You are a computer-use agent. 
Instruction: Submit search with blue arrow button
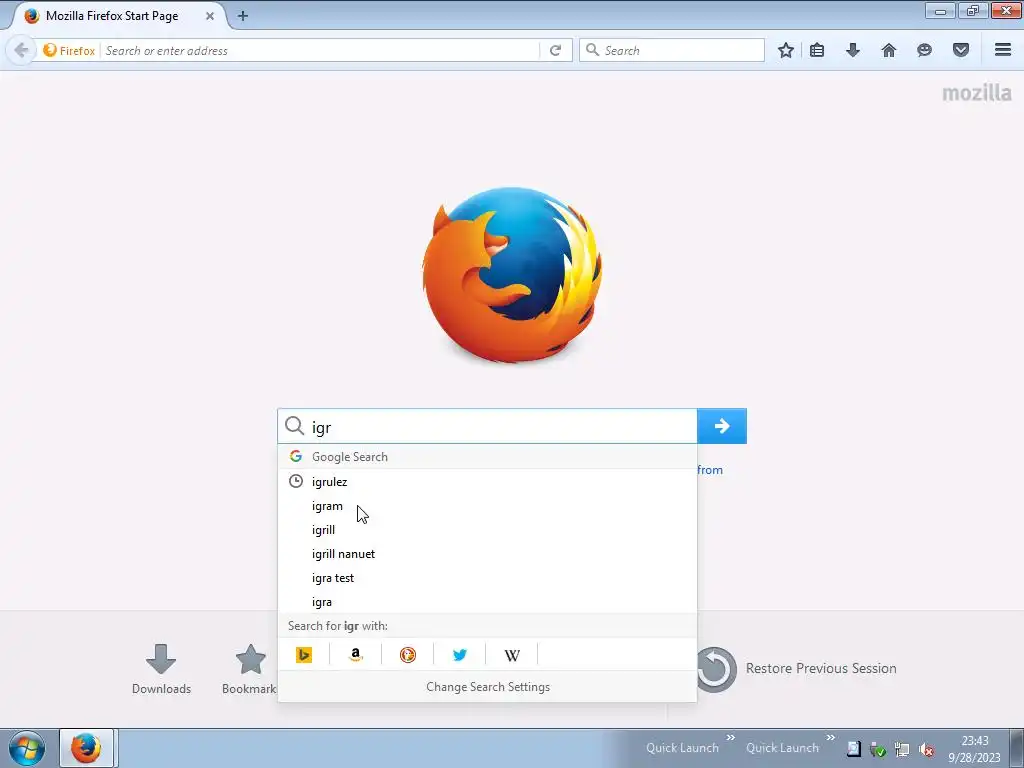click(722, 426)
